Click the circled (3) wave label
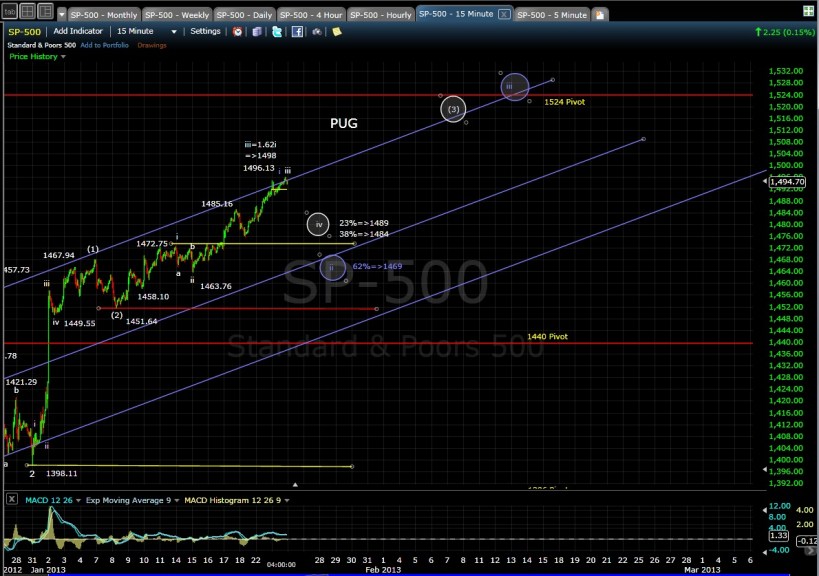Screen dimensions: 819x576 click(x=453, y=109)
